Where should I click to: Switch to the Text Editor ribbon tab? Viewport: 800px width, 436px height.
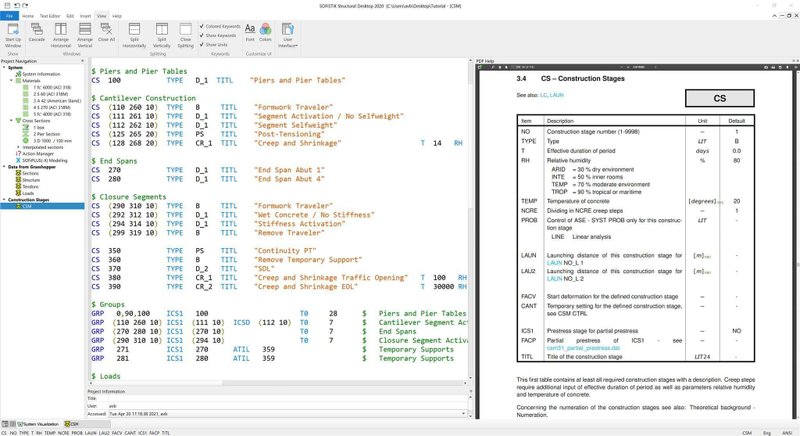(x=50, y=16)
